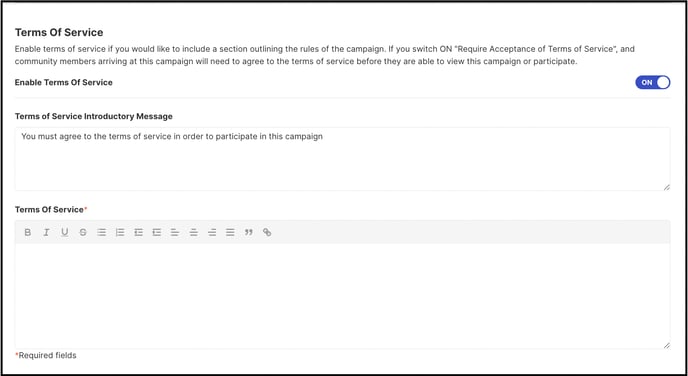
Task: Increase indent of the text
Action: (157, 233)
